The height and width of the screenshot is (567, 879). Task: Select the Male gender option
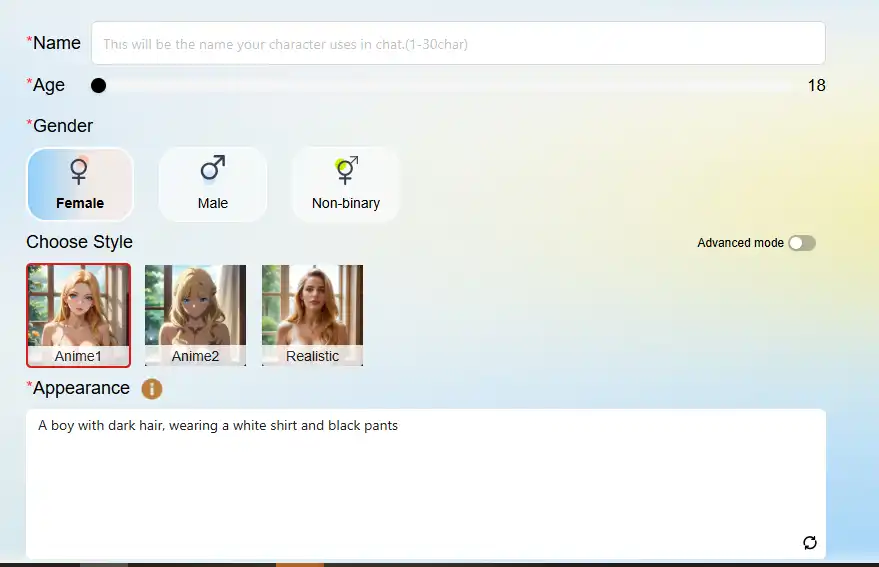[212, 184]
